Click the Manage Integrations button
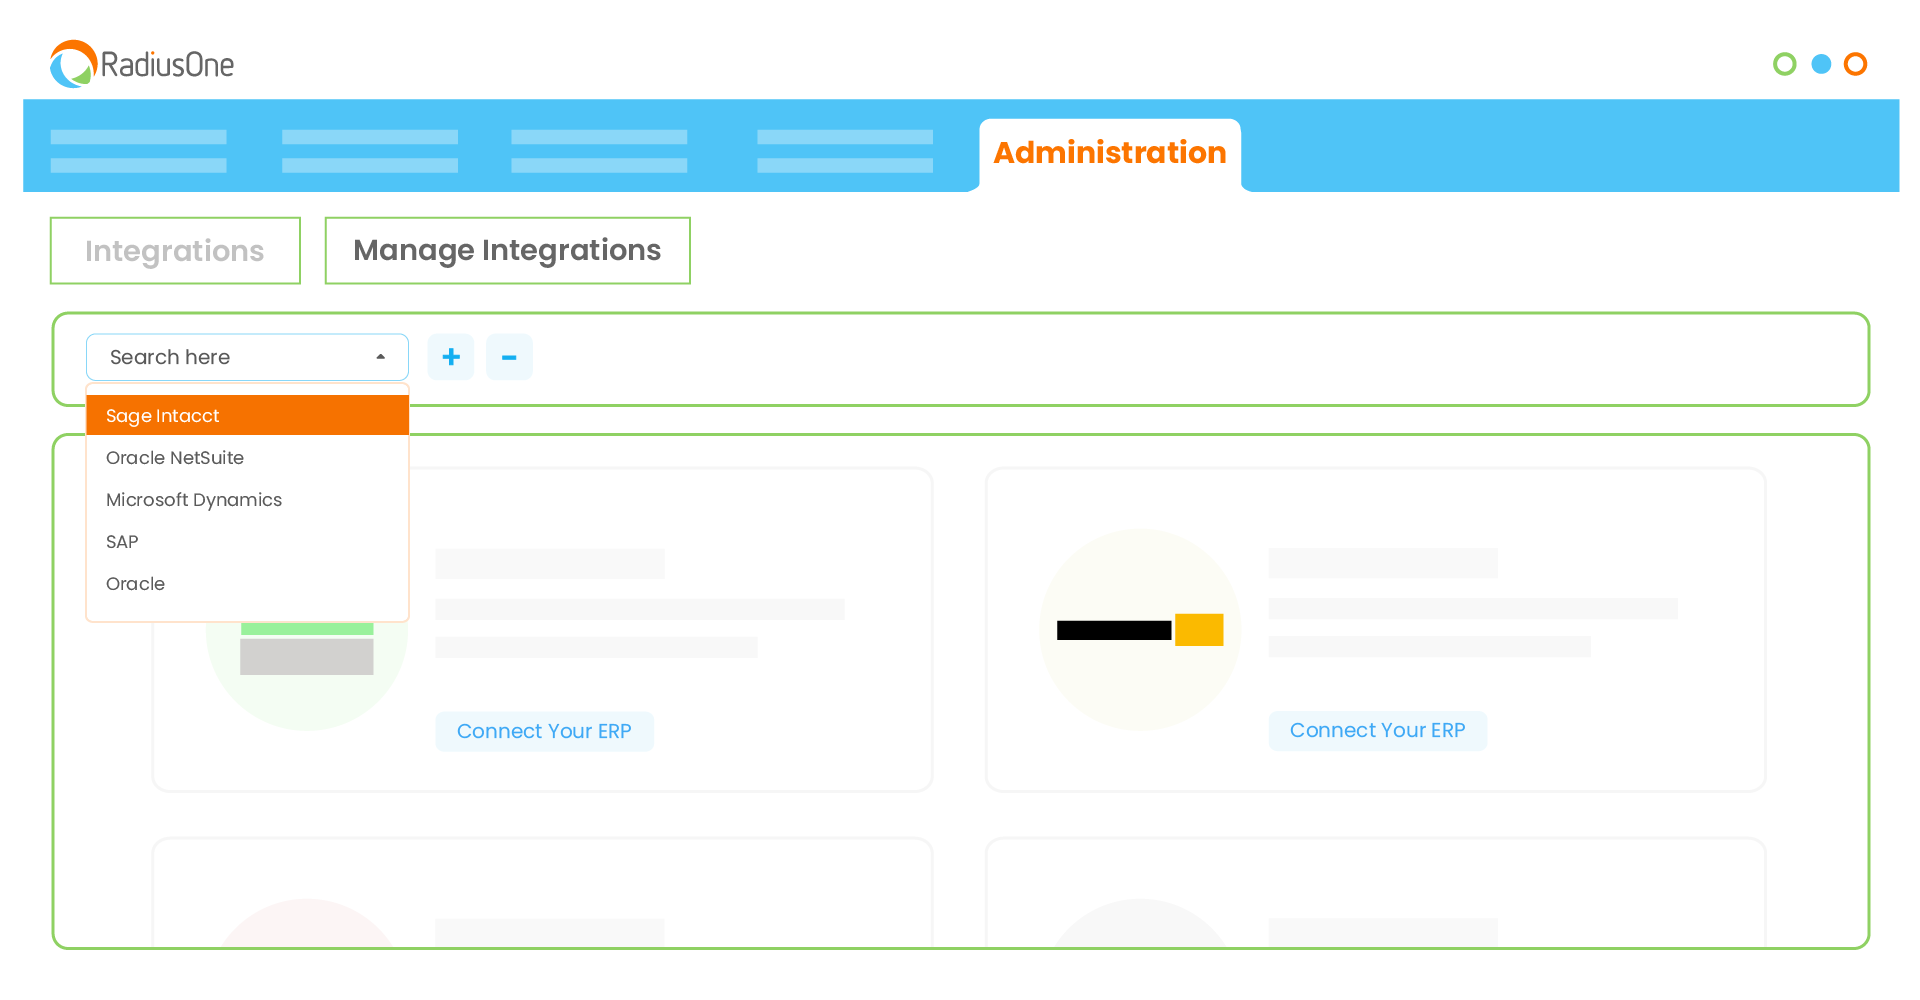Image resolution: width=1920 pixels, height=1000 pixels. (x=507, y=250)
